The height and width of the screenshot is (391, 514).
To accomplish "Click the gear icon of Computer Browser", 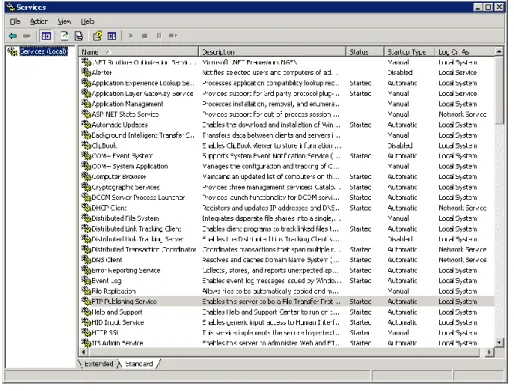I will (x=86, y=176).
